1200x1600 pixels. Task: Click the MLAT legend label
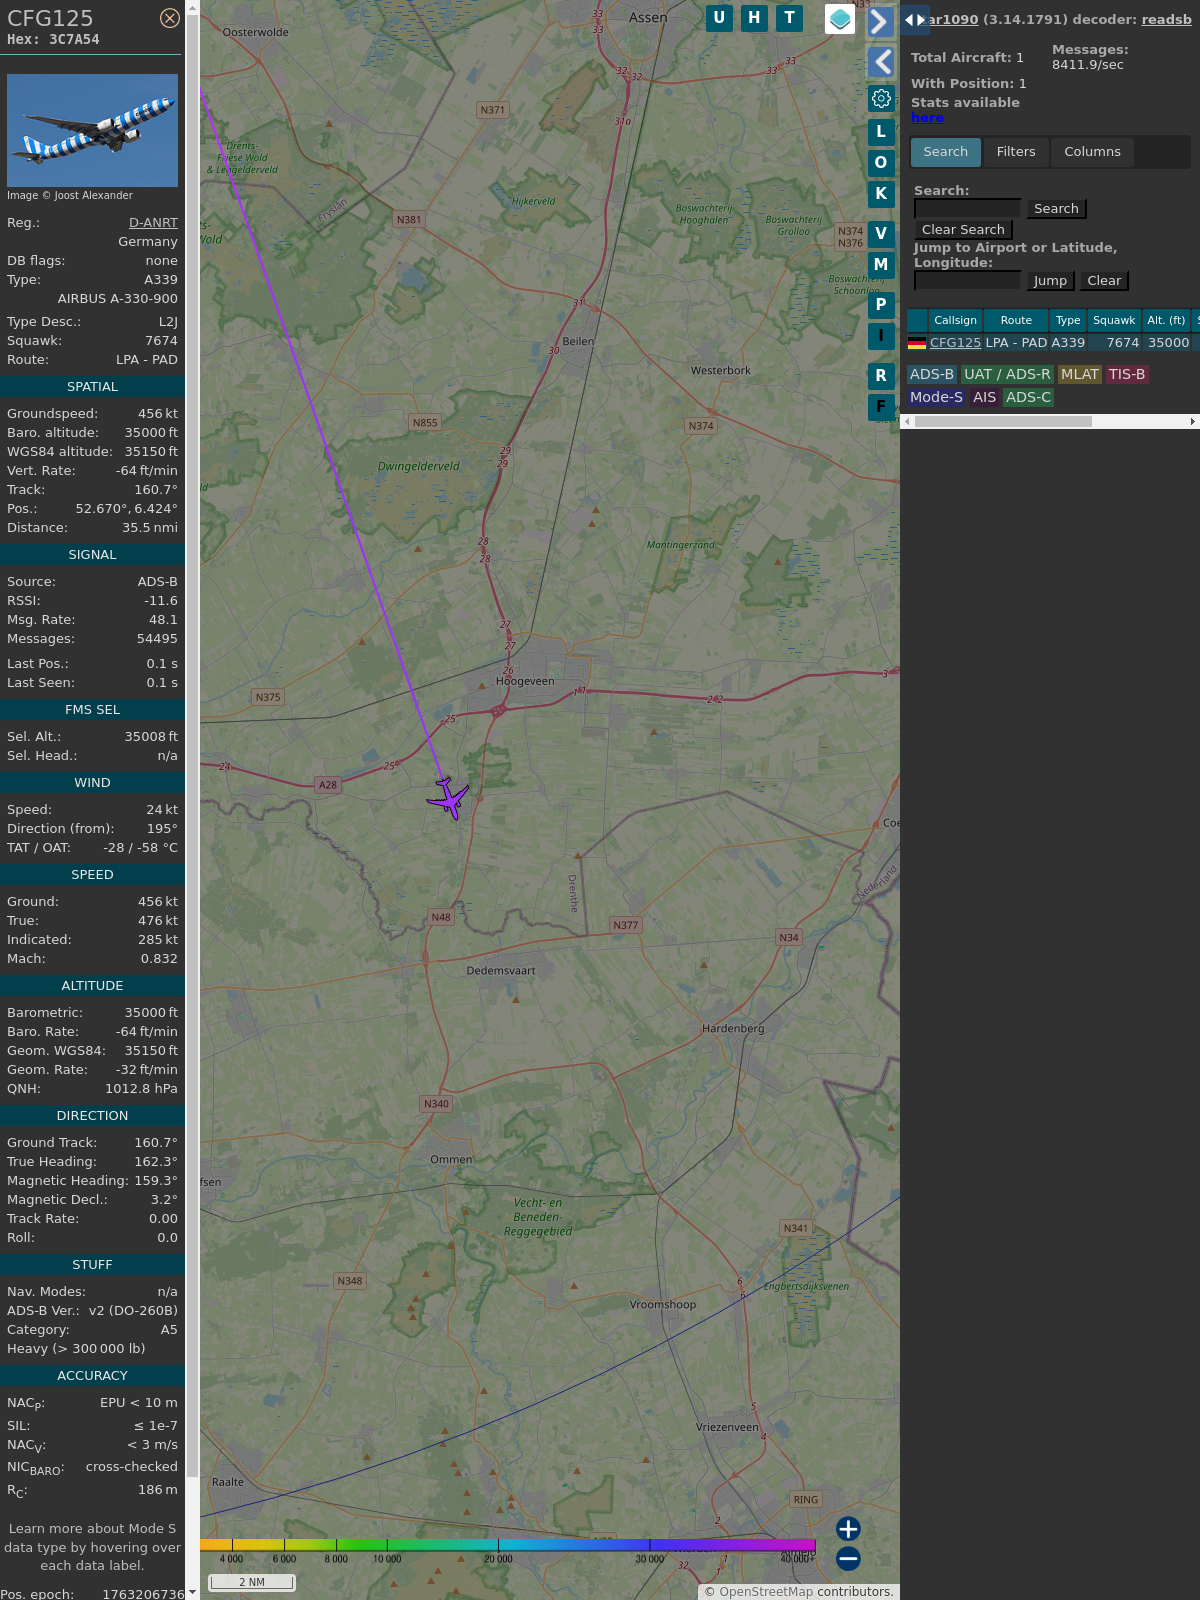(x=1080, y=374)
